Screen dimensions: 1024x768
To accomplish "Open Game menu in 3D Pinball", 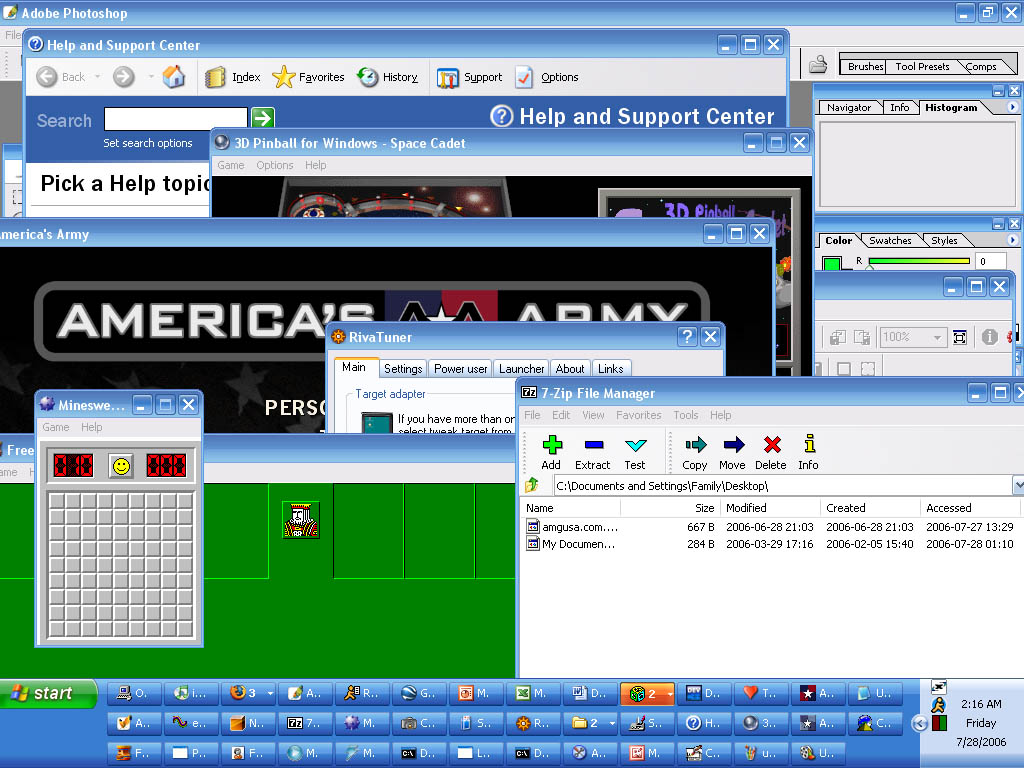I will tap(231, 165).
